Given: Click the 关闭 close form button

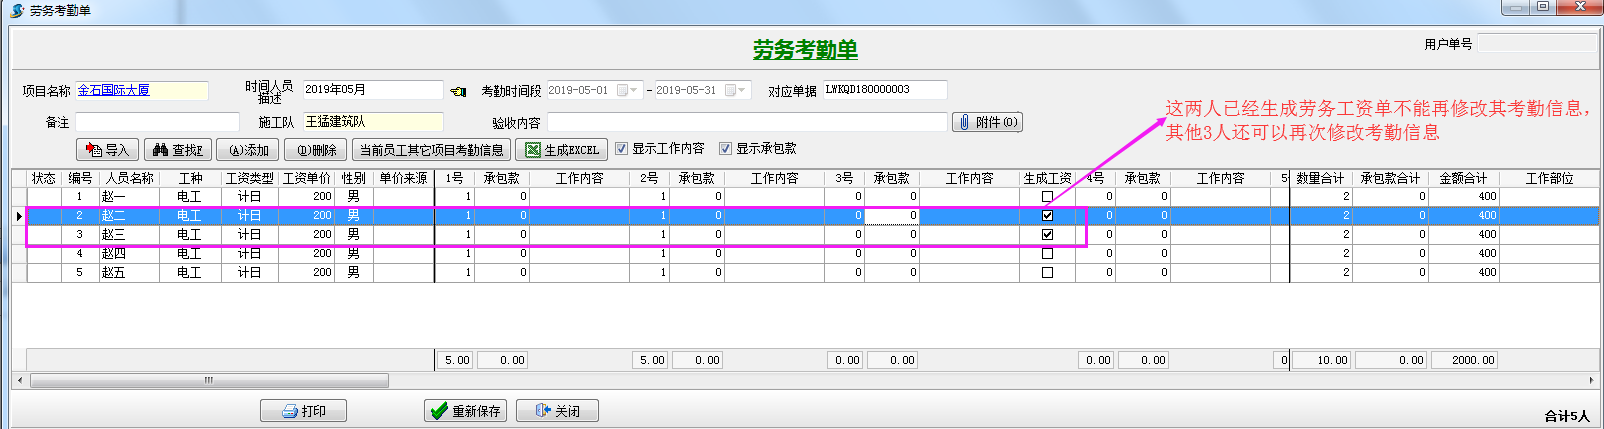Looking at the screenshot, I should (557, 411).
